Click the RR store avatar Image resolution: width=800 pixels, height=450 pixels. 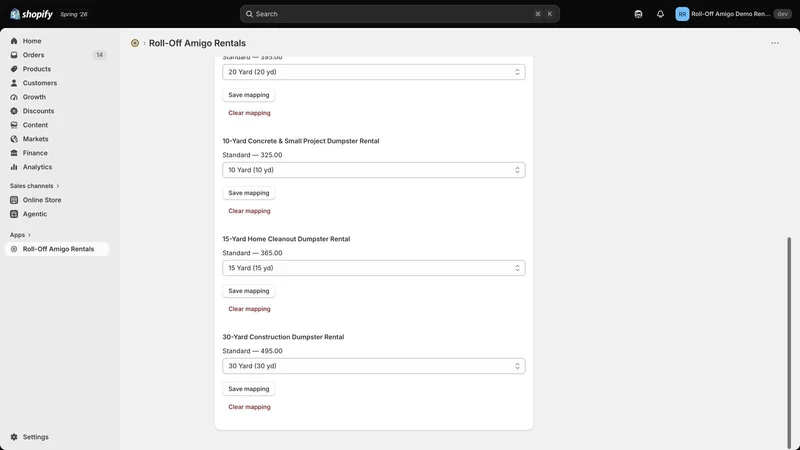pyautogui.click(x=682, y=14)
